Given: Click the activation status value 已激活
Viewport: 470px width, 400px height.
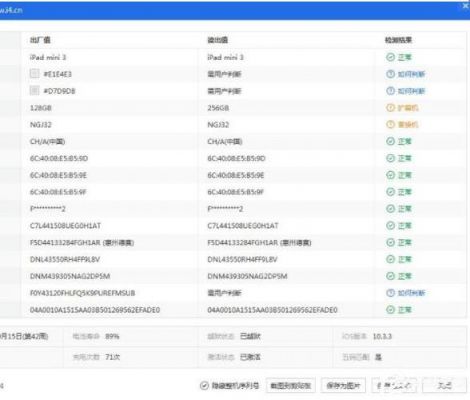Looking at the screenshot, I should pos(250,357).
